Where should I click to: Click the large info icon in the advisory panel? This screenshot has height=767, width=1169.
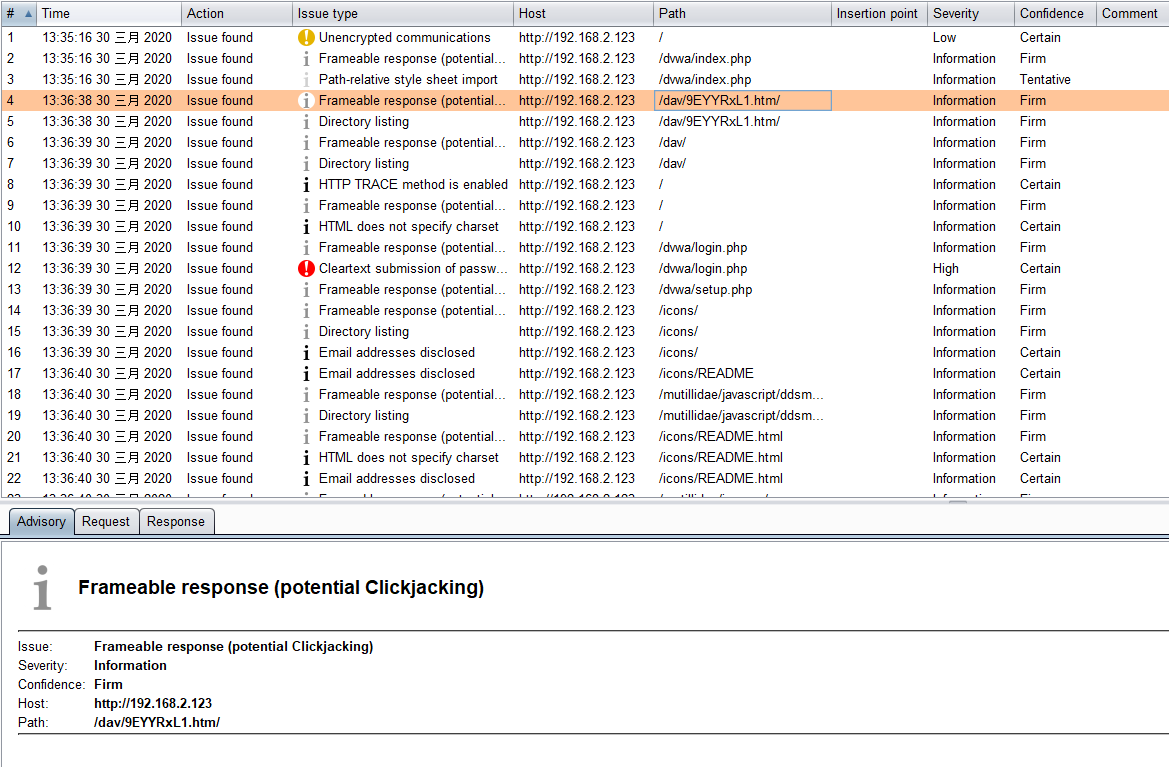pyautogui.click(x=42, y=588)
